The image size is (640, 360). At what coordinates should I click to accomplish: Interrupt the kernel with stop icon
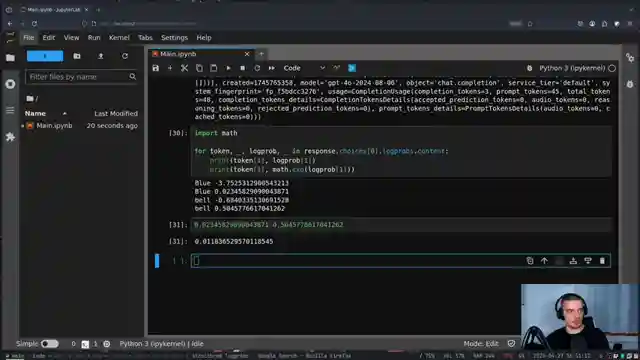[242, 68]
